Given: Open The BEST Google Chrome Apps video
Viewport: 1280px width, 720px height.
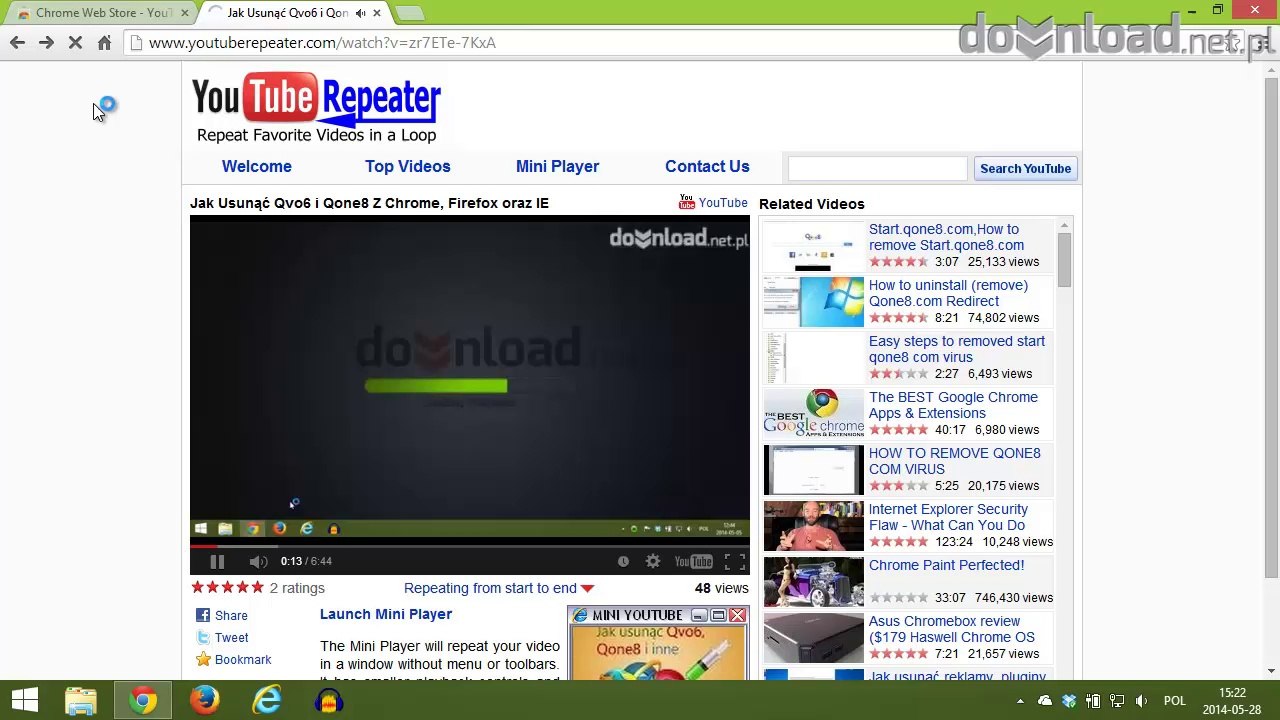Looking at the screenshot, I should point(953,405).
